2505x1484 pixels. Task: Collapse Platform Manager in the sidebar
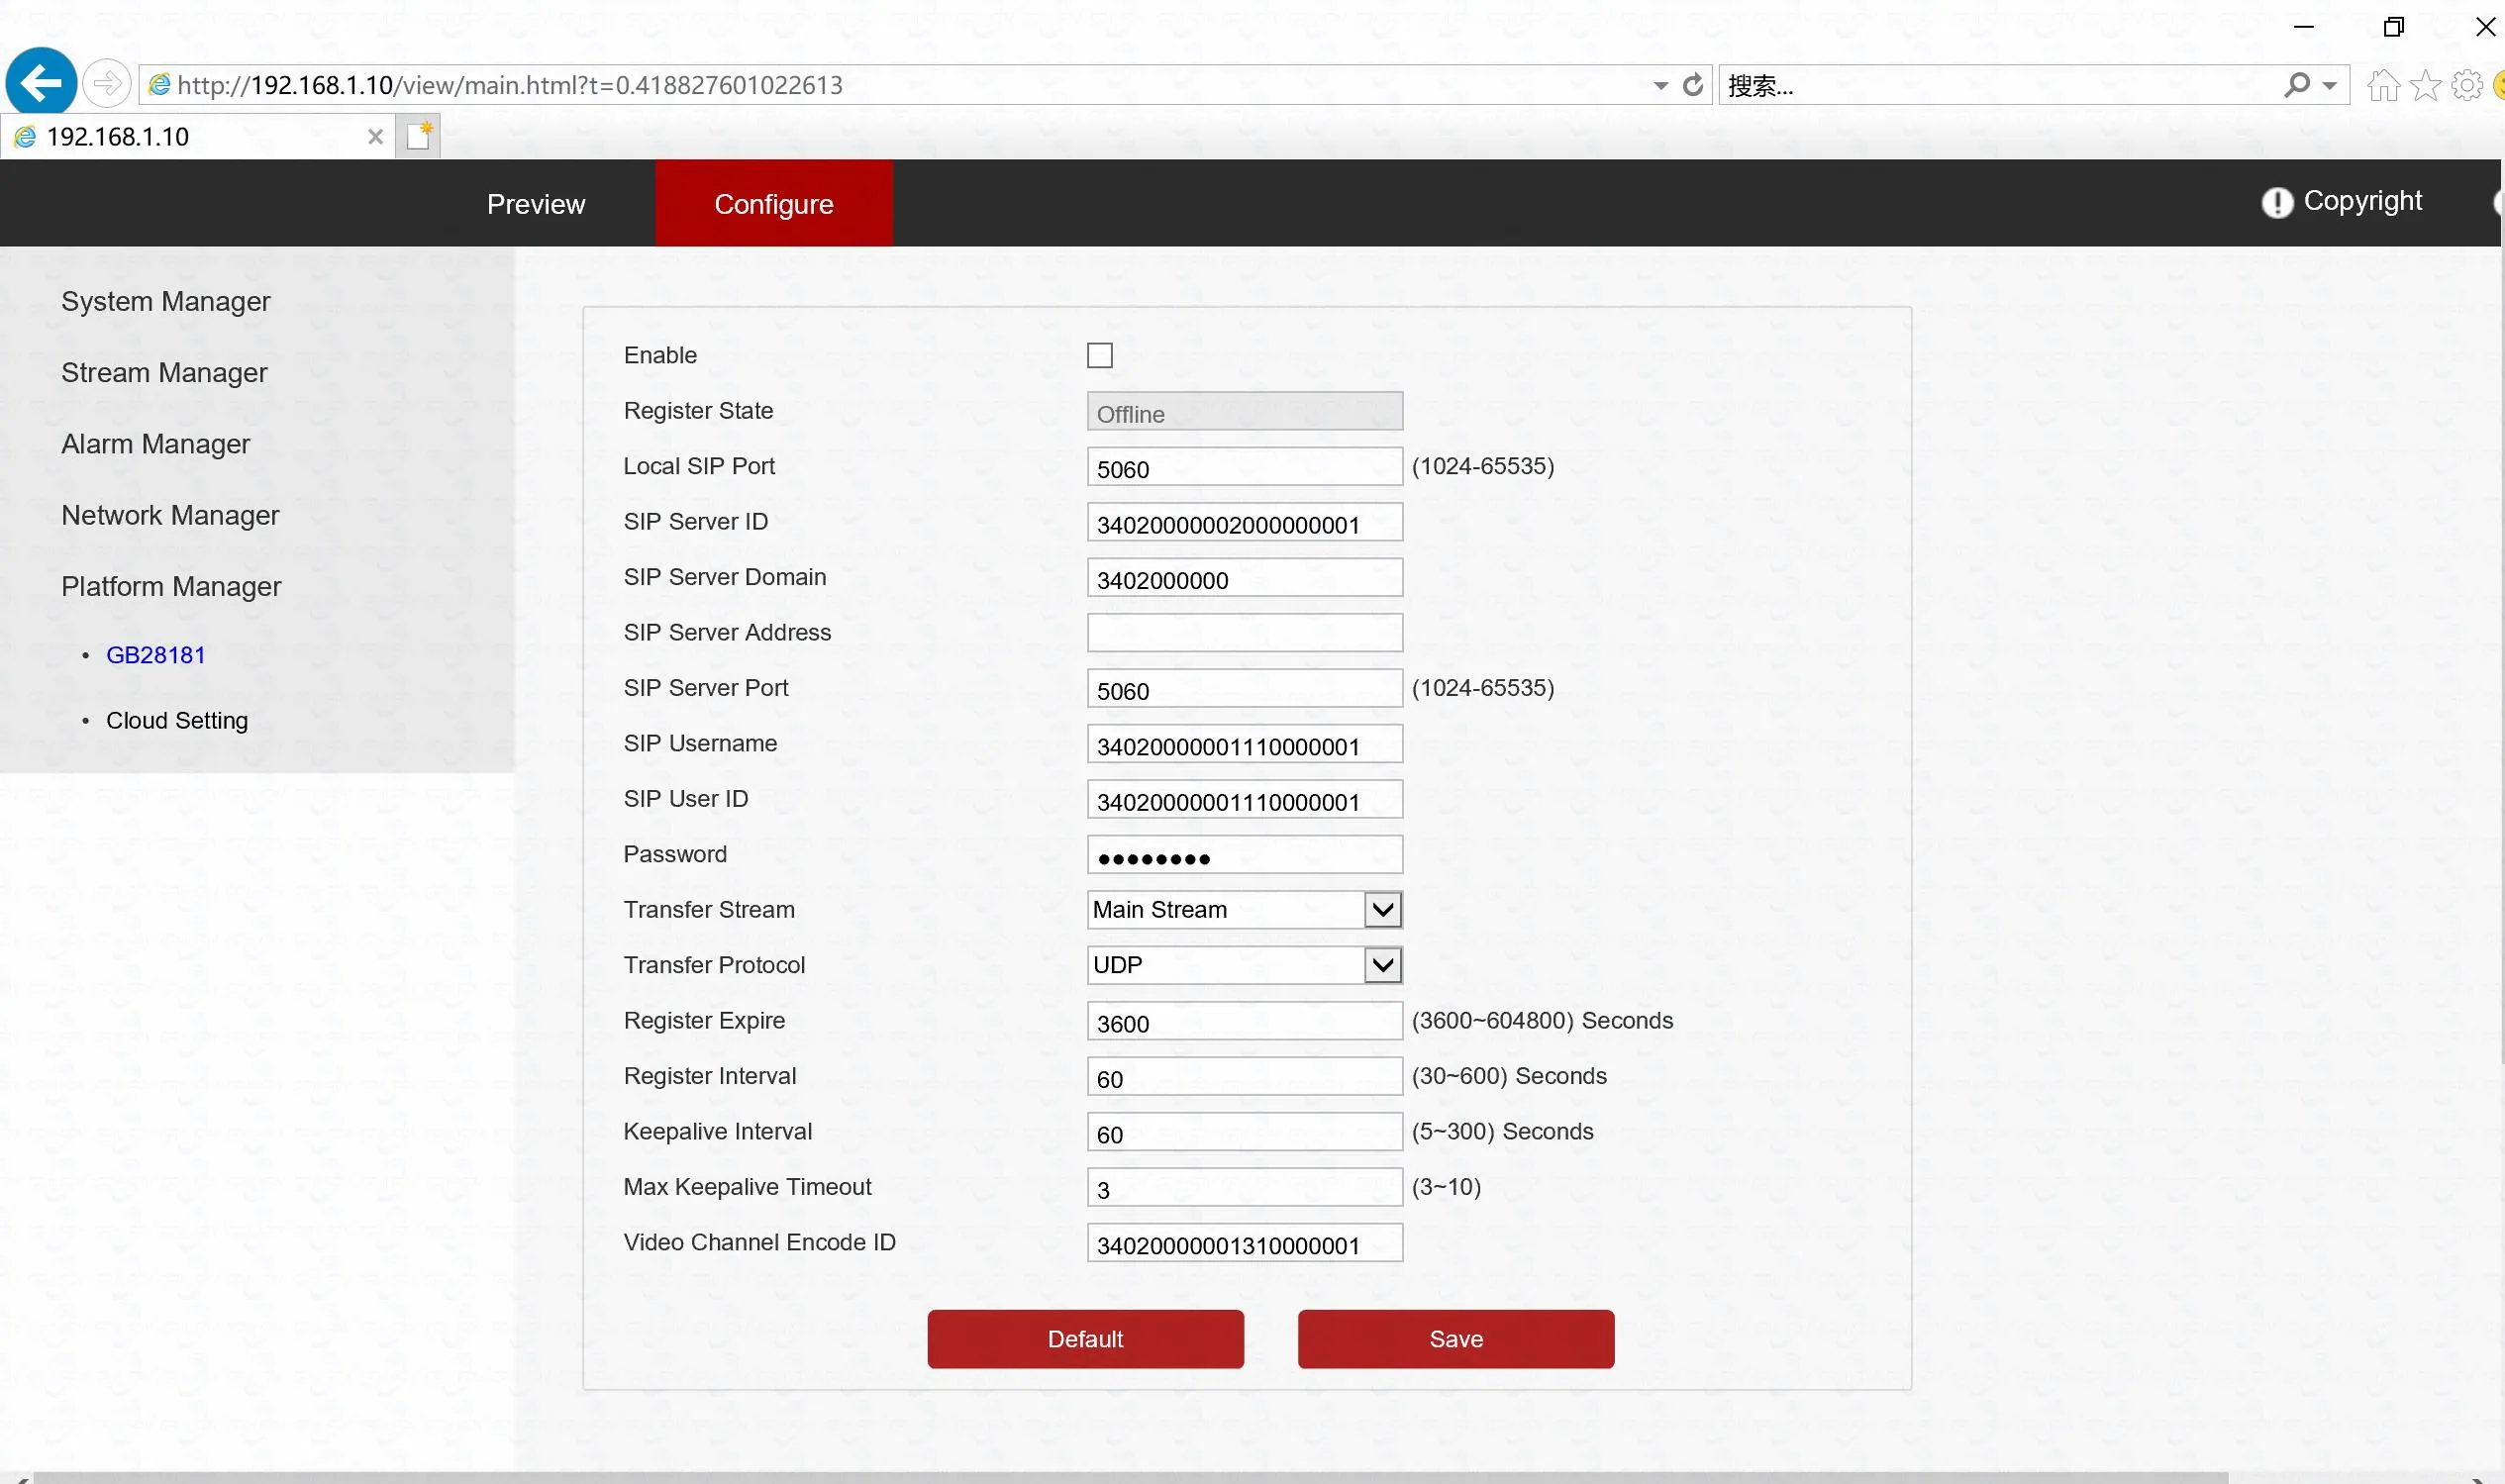coord(171,585)
